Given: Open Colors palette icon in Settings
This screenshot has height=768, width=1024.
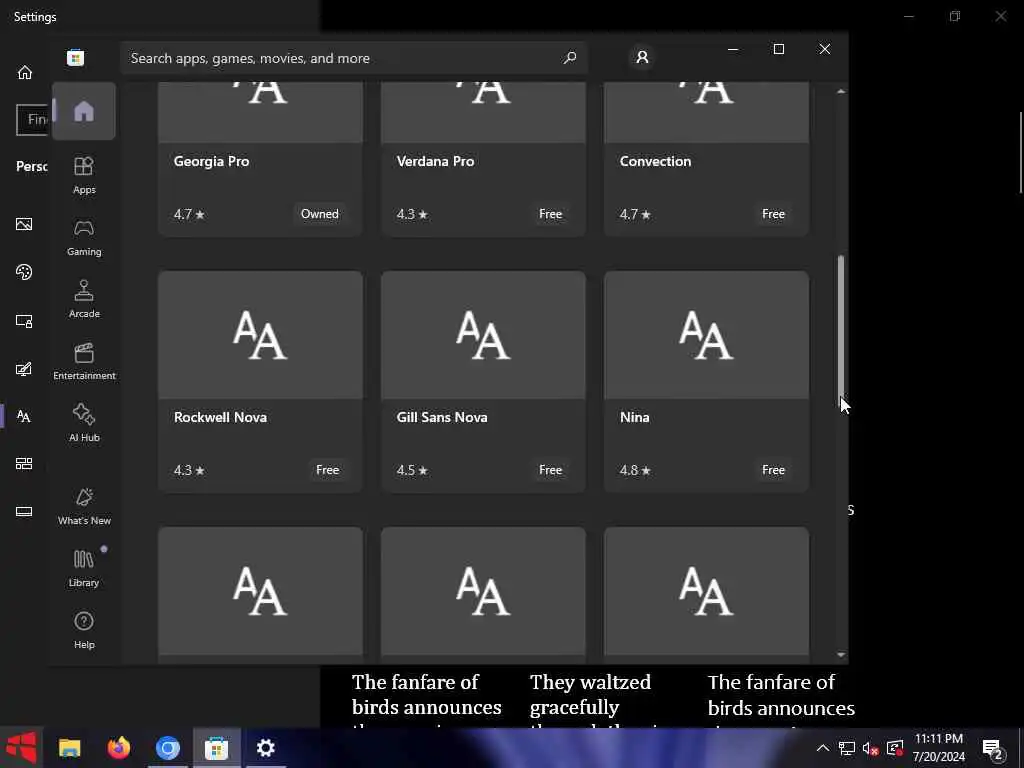Looking at the screenshot, I should (24, 272).
